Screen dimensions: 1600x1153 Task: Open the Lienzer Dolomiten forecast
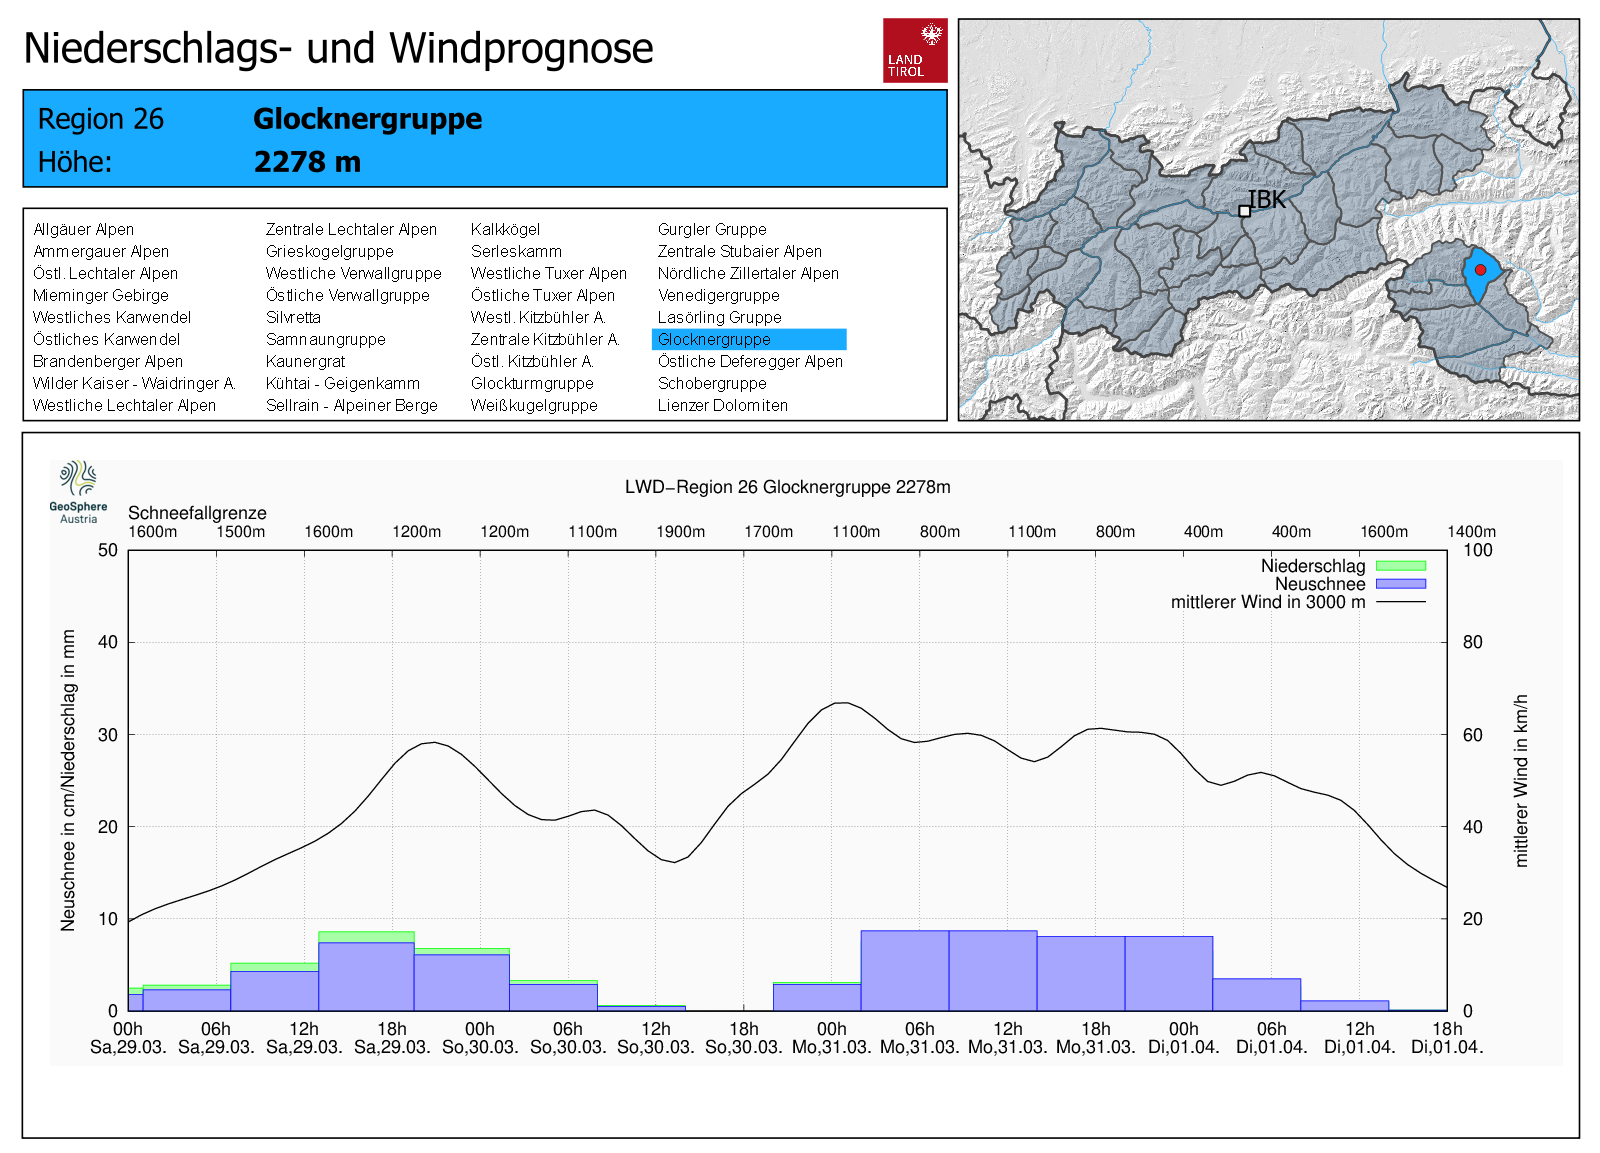point(722,406)
